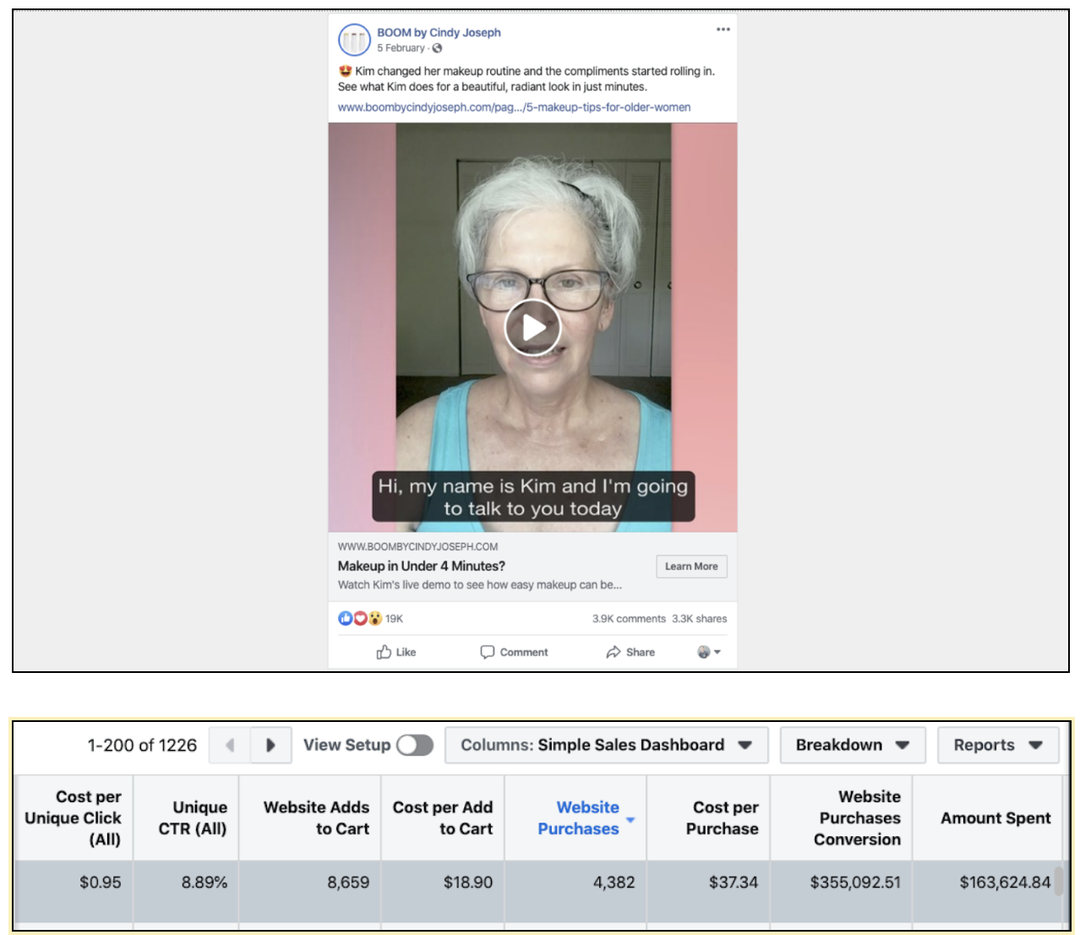Open the boombycindyjoseph.com makeup tips link
1080x935 pixels.
tap(514, 107)
